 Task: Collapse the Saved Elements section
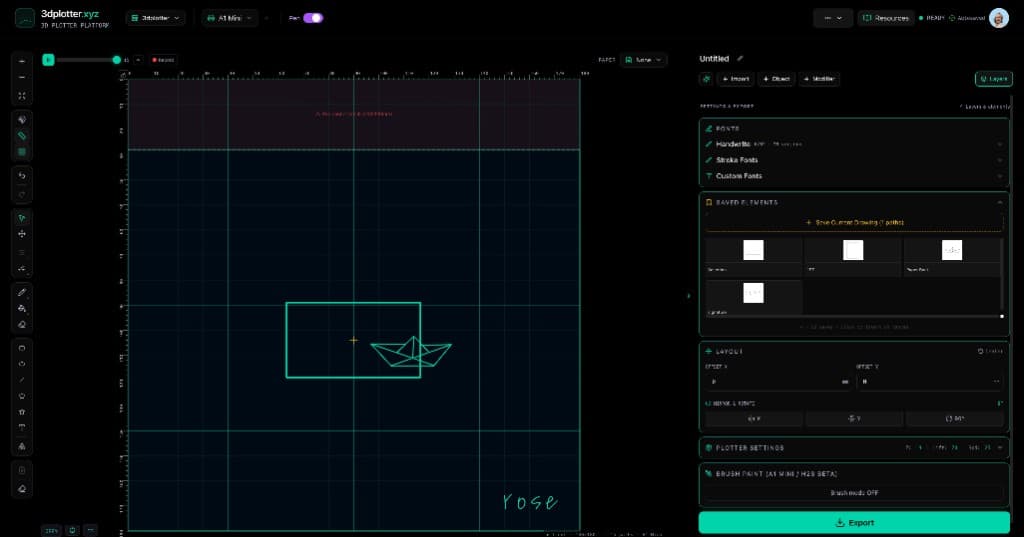[x=999, y=203]
